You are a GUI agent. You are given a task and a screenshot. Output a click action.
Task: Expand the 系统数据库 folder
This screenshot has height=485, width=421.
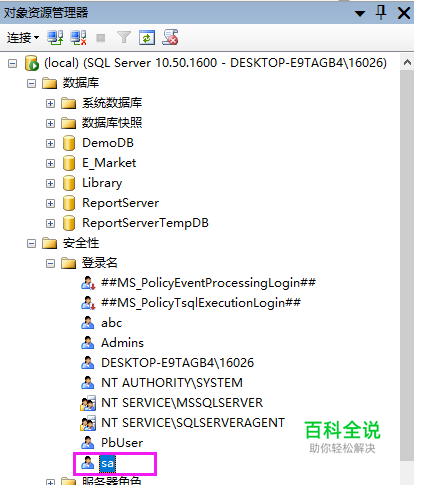click(50, 103)
